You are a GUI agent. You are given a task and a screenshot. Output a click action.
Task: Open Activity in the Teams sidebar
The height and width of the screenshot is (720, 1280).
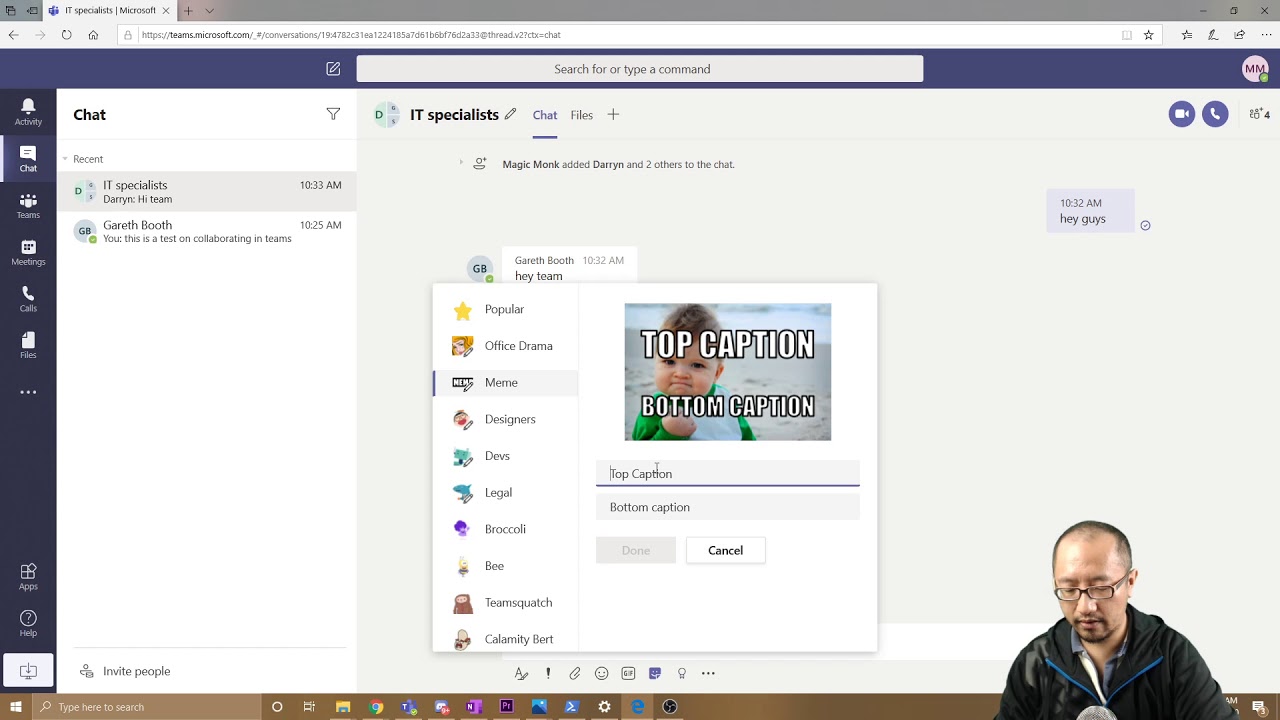click(x=28, y=112)
